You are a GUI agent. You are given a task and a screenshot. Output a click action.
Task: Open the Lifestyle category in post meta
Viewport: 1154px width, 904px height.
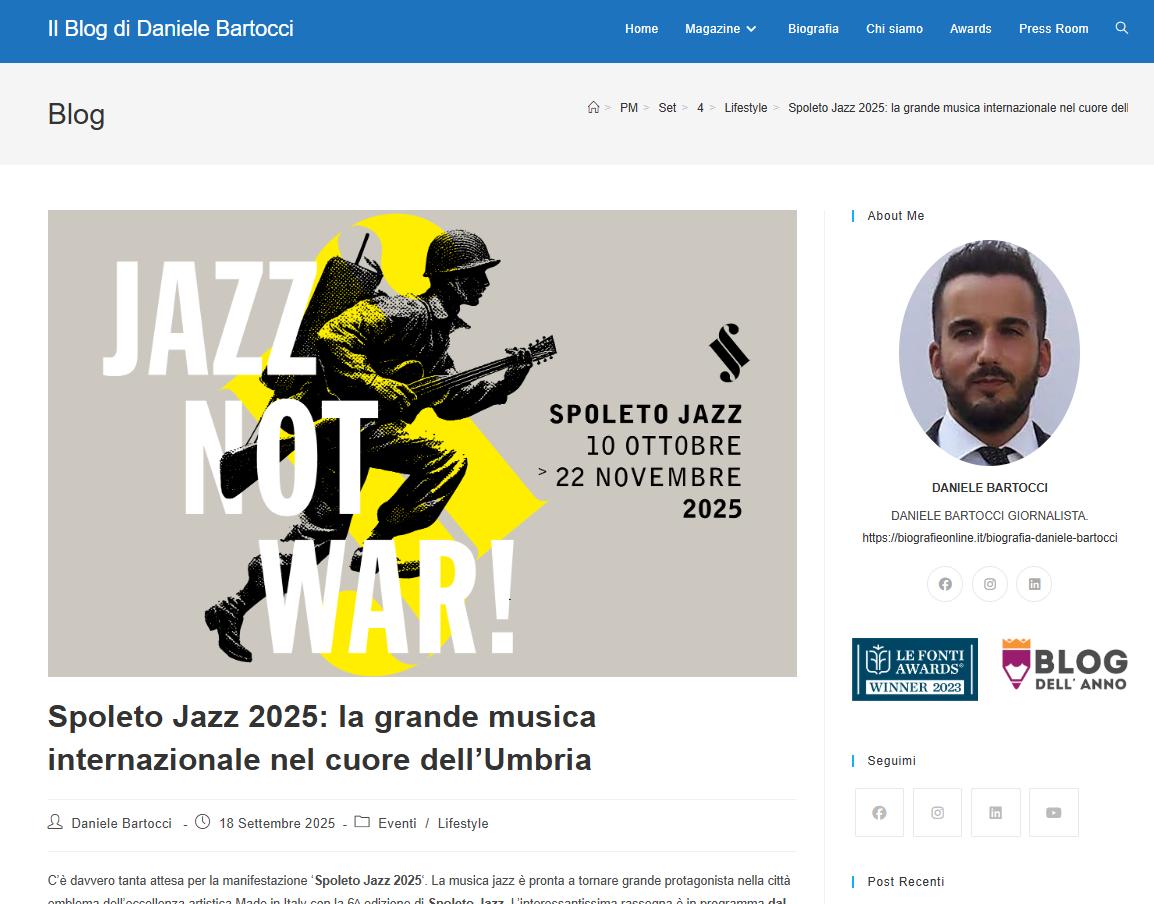[463, 823]
